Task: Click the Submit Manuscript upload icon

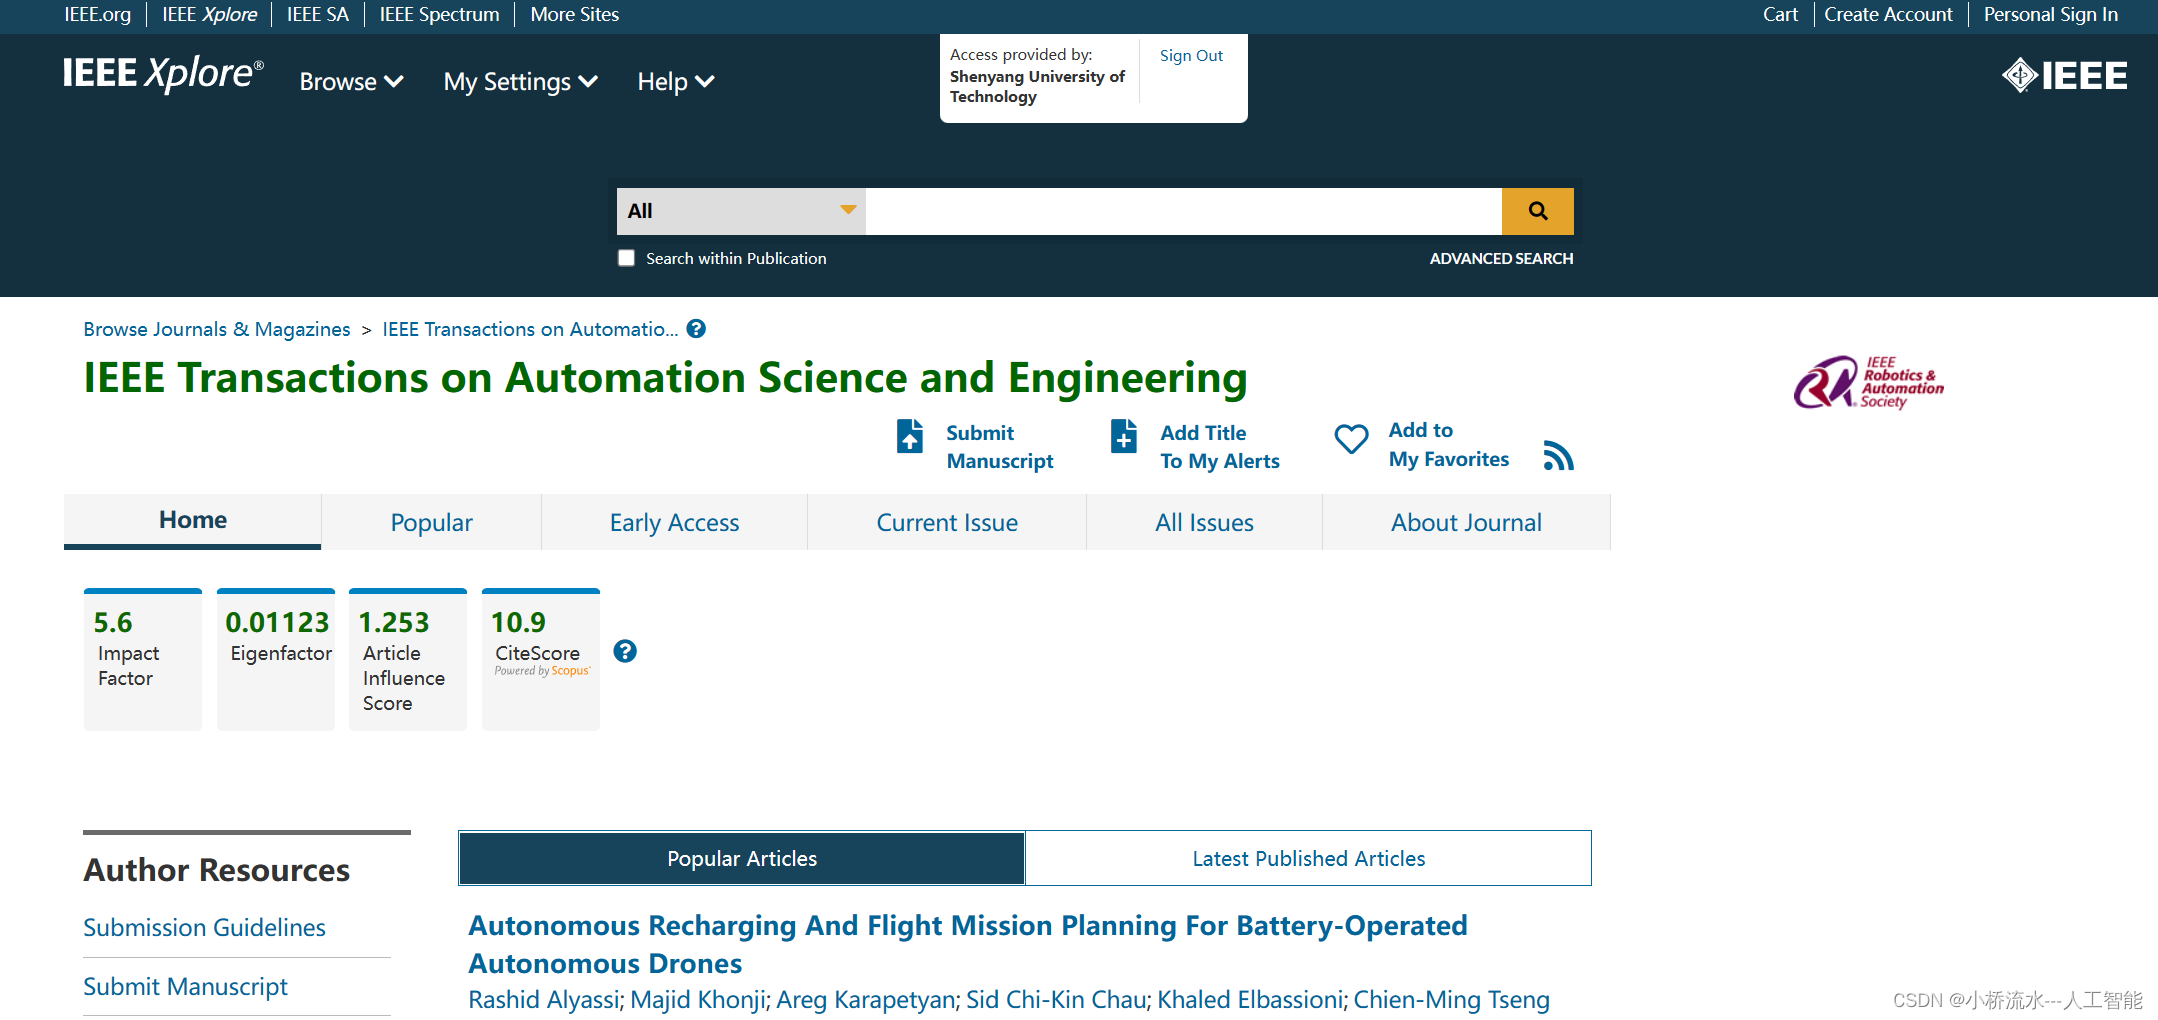Action: (x=910, y=436)
